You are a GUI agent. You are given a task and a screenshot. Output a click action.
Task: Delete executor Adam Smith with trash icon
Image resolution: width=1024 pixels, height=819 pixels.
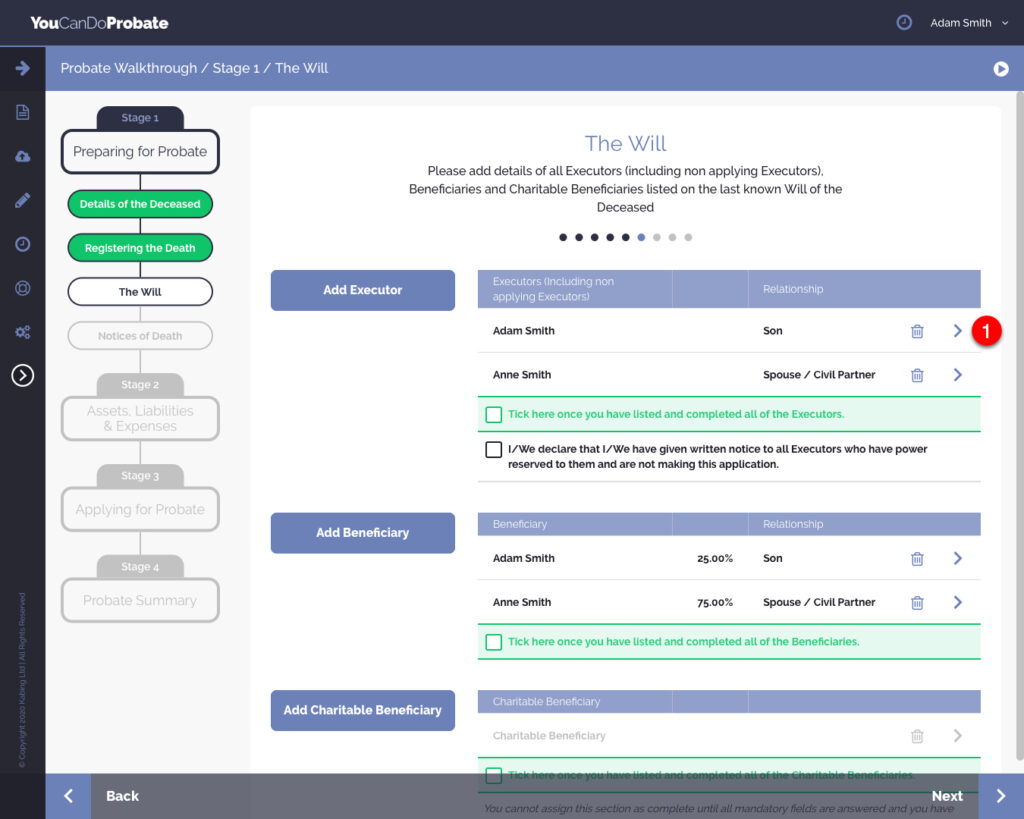(x=917, y=331)
